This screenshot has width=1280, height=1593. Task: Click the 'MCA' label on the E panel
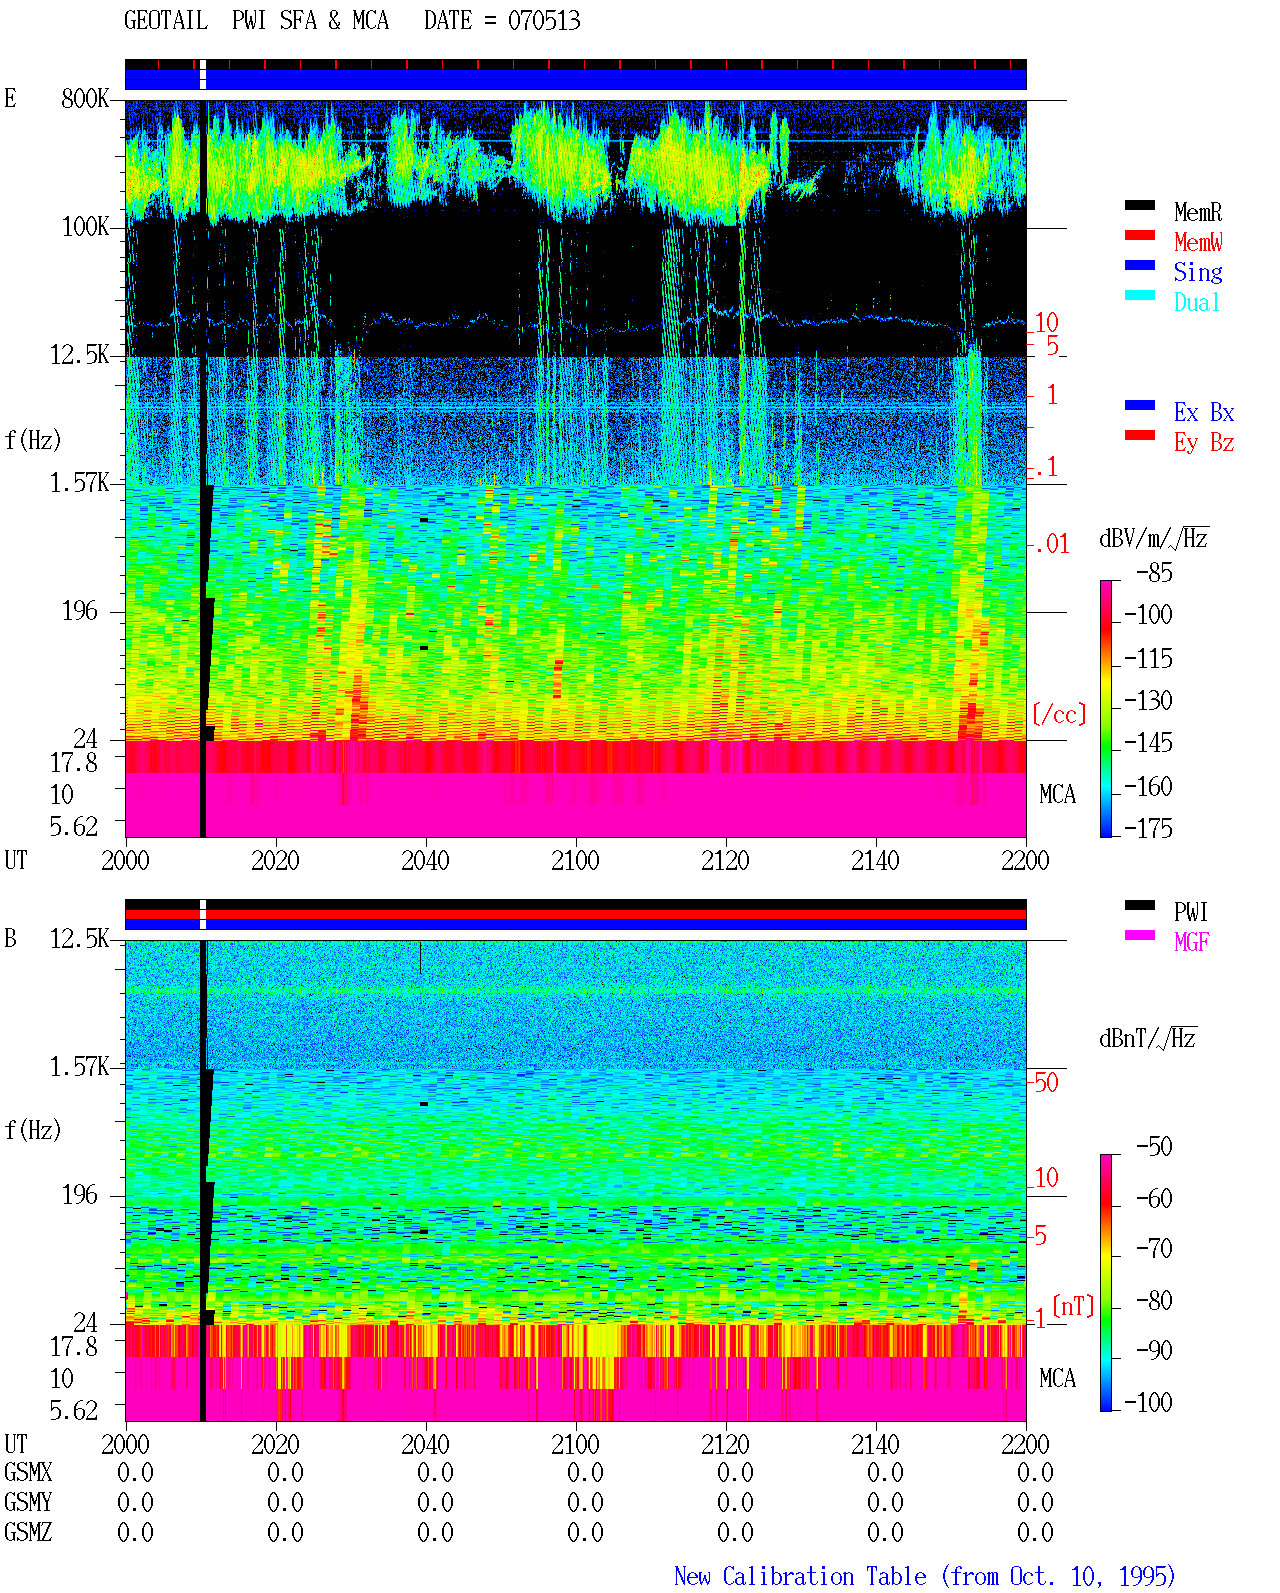pyautogui.click(x=1057, y=795)
